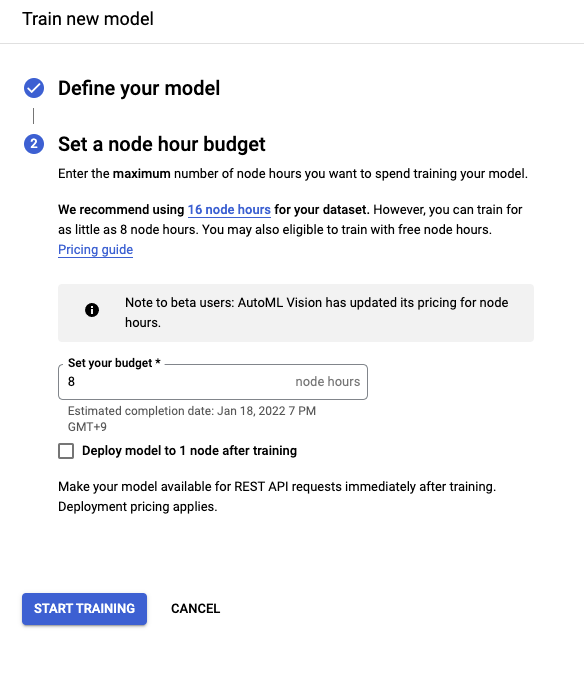Select the Set a node hour budget heading

click(162, 144)
